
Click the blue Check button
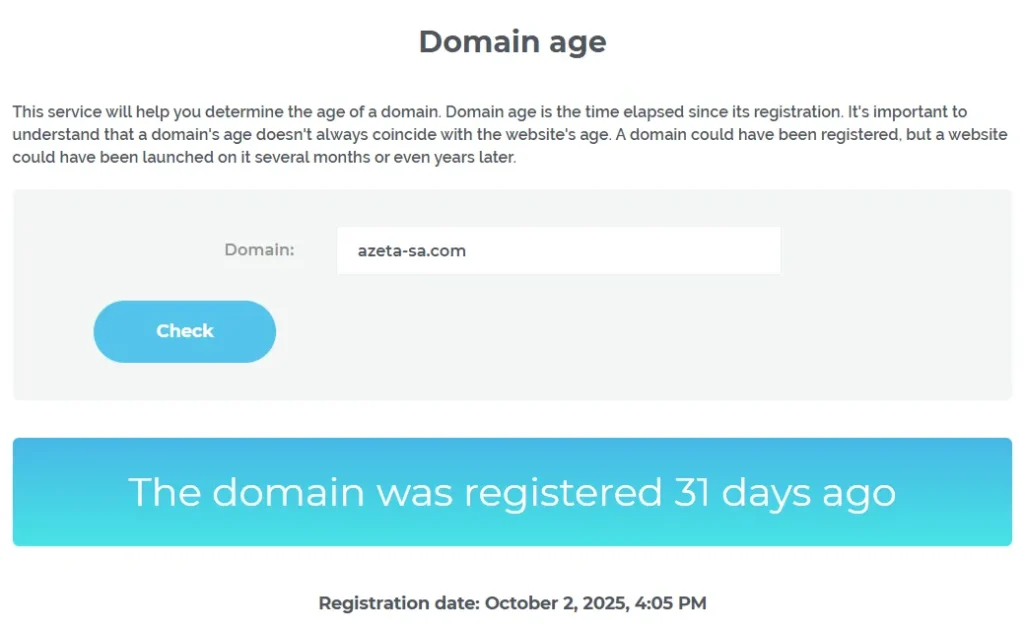point(185,331)
